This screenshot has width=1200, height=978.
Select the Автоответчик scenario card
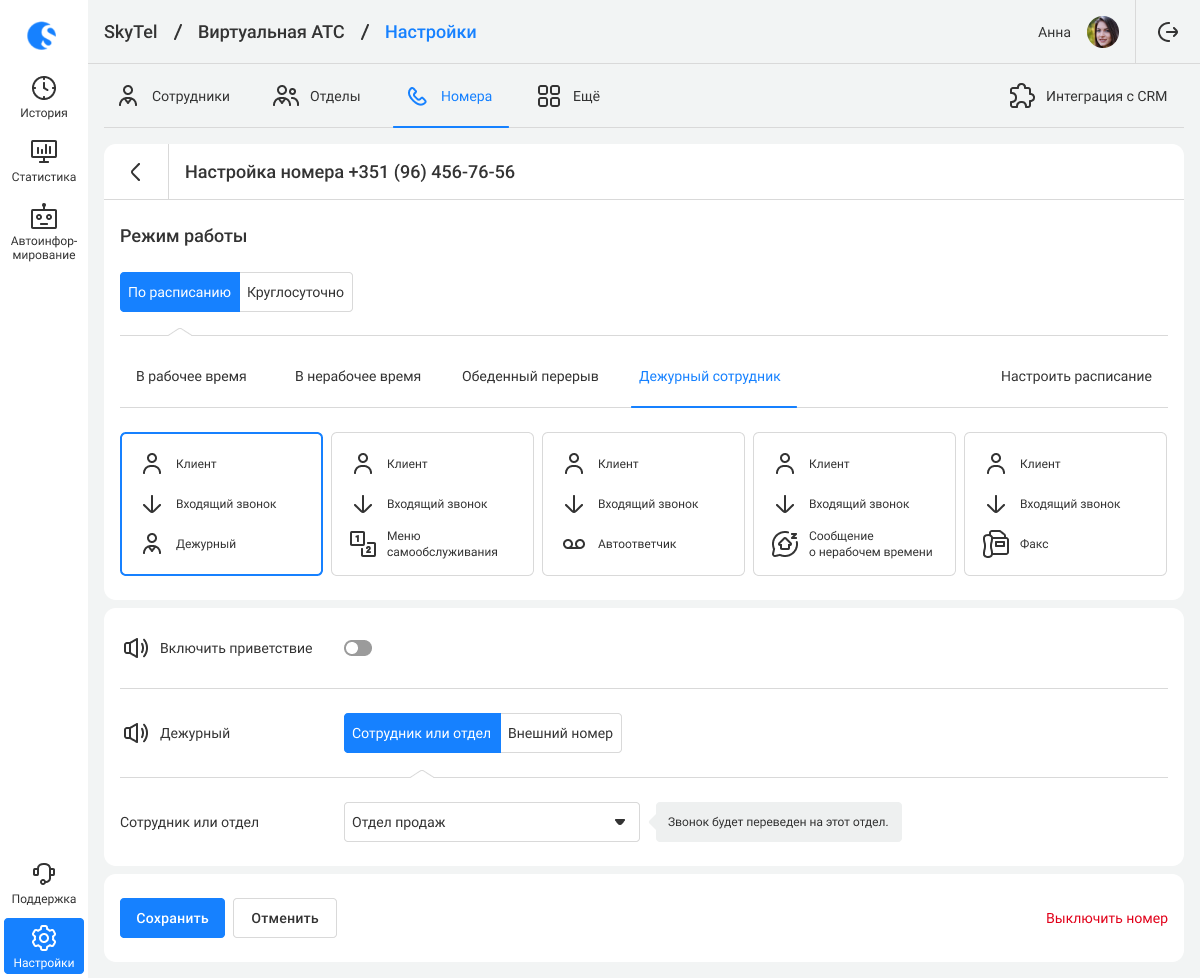[x=643, y=504]
